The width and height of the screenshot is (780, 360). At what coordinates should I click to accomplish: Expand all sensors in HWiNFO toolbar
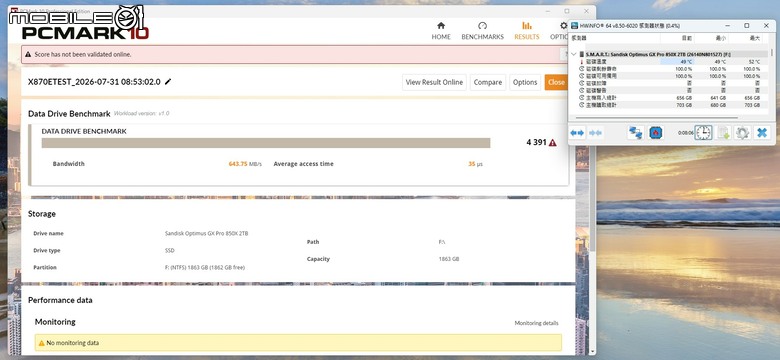(x=577, y=133)
